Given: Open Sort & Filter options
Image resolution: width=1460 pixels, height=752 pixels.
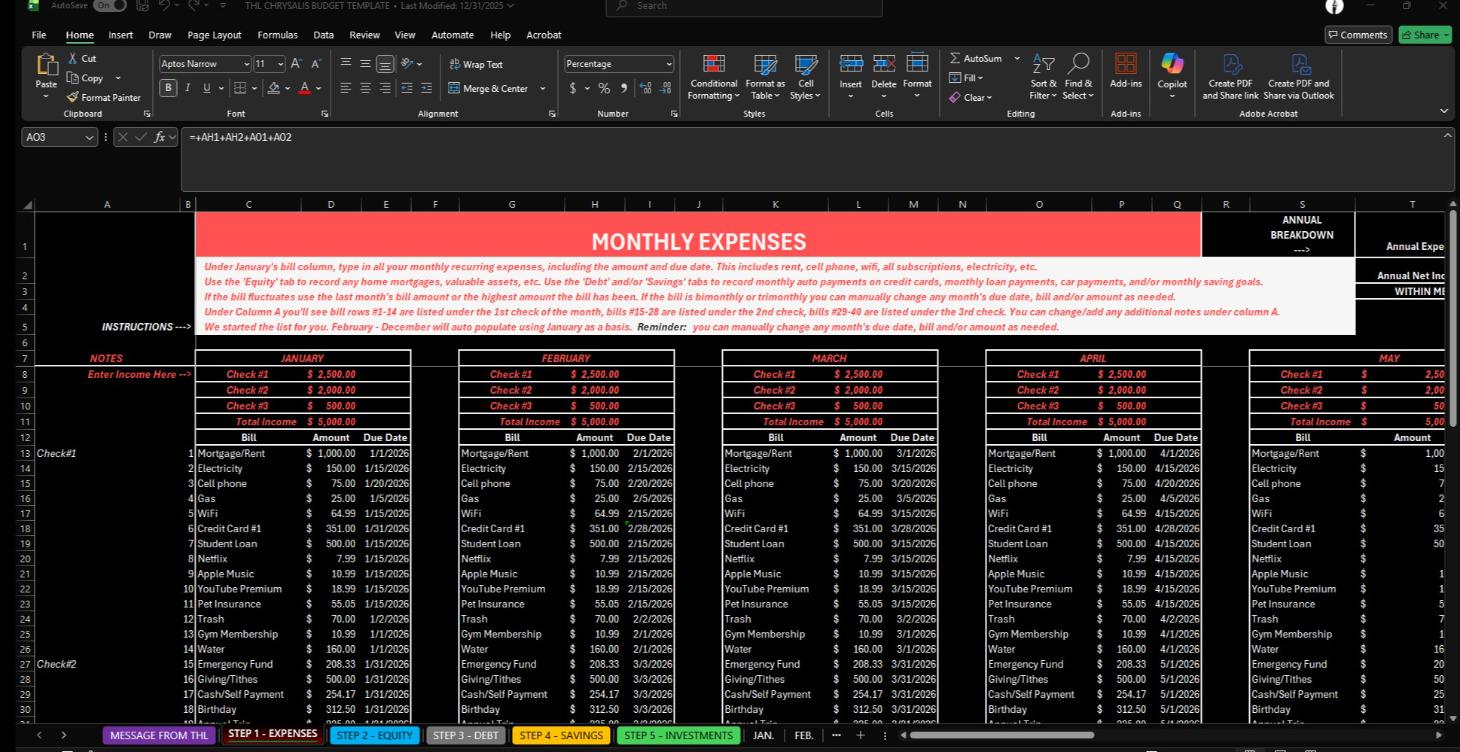Looking at the screenshot, I should (1042, 80).
